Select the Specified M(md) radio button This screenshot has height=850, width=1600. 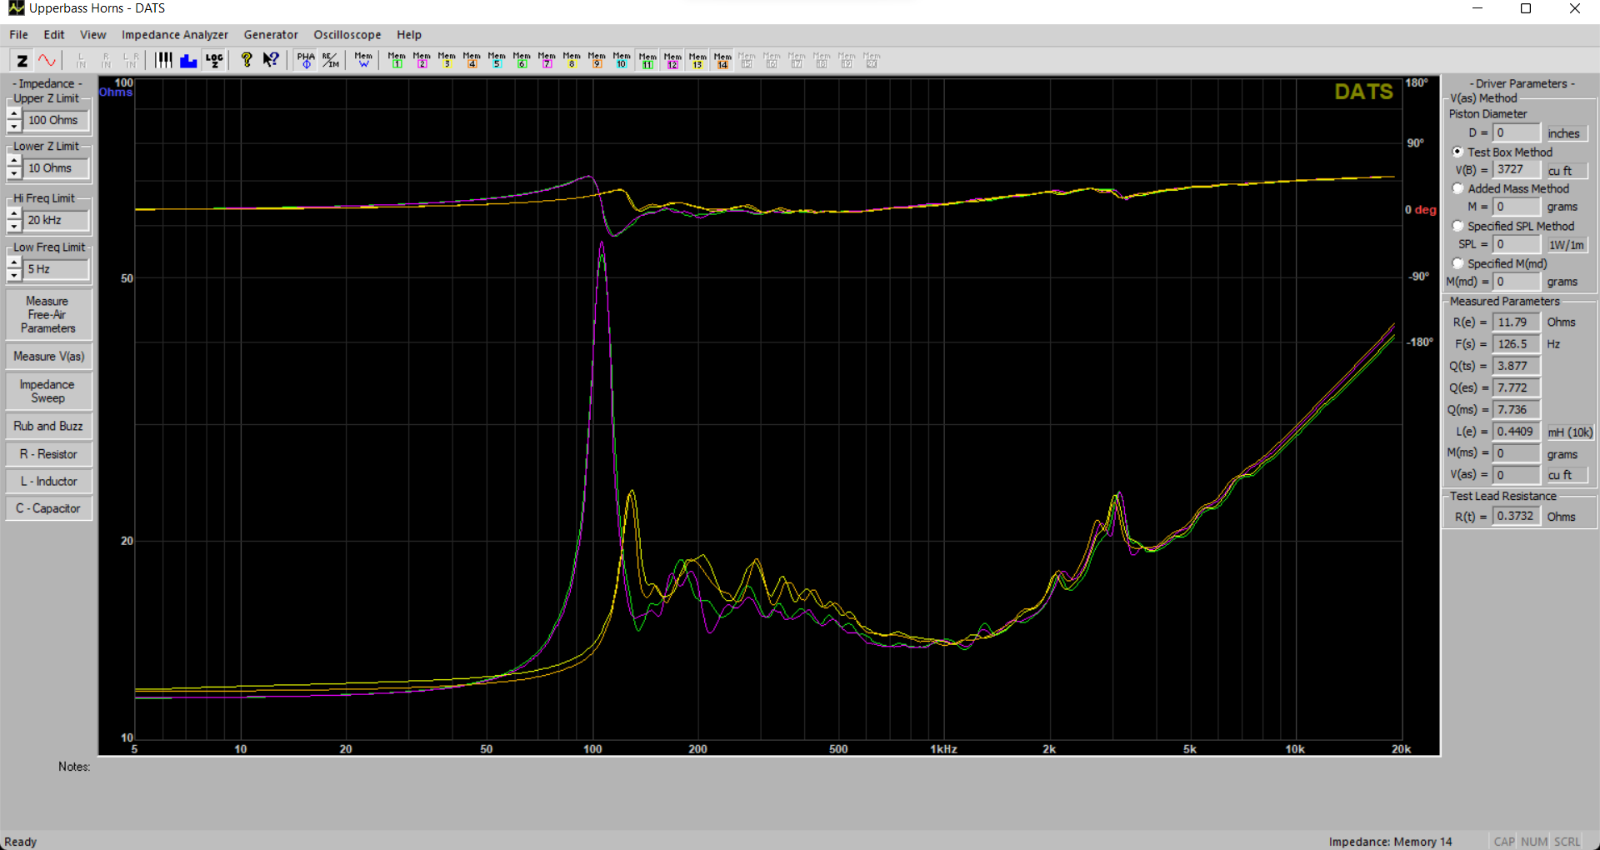tap(1458, 264)
